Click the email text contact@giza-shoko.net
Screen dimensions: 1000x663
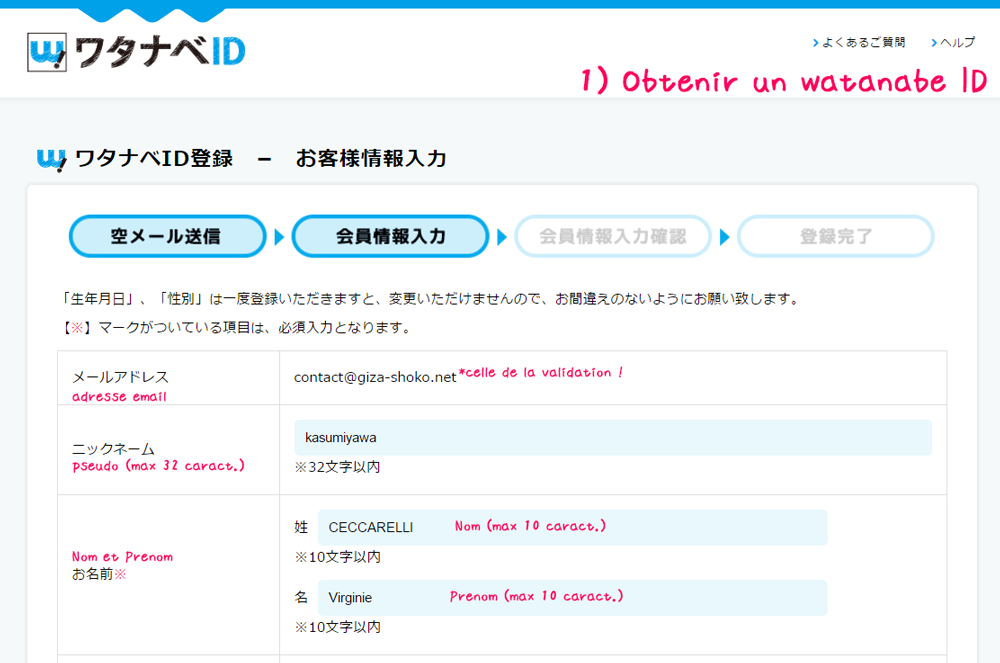pos(375,377)
